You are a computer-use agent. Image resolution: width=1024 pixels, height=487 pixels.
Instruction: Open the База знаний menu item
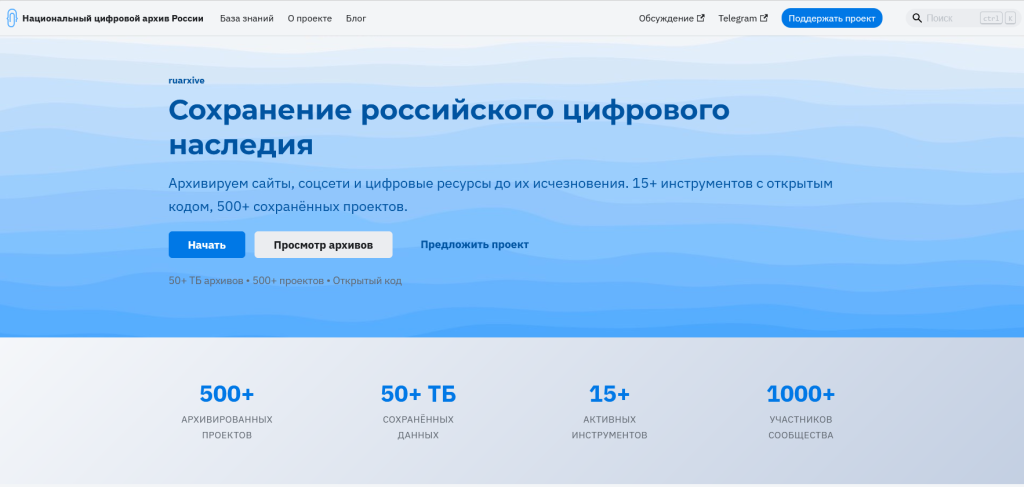[x=247, y=18]
